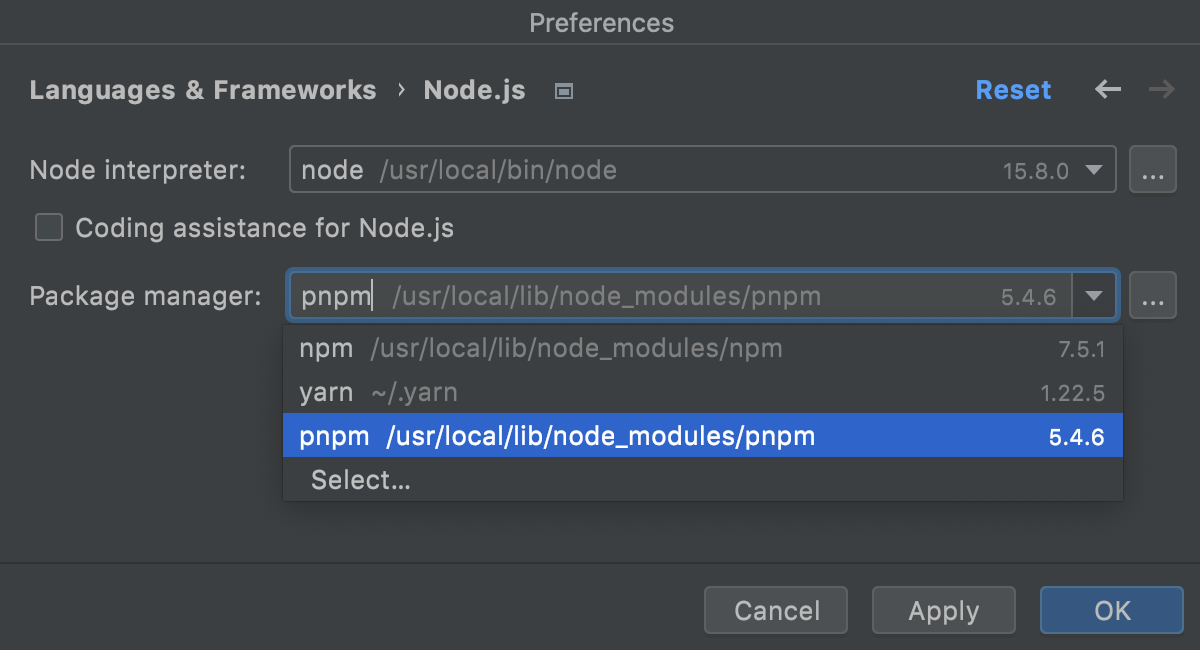Open the Node interpreter dropdown arrow
Image resolution: width=1200 pixels, height=650 pixels.
point(1093,169)
